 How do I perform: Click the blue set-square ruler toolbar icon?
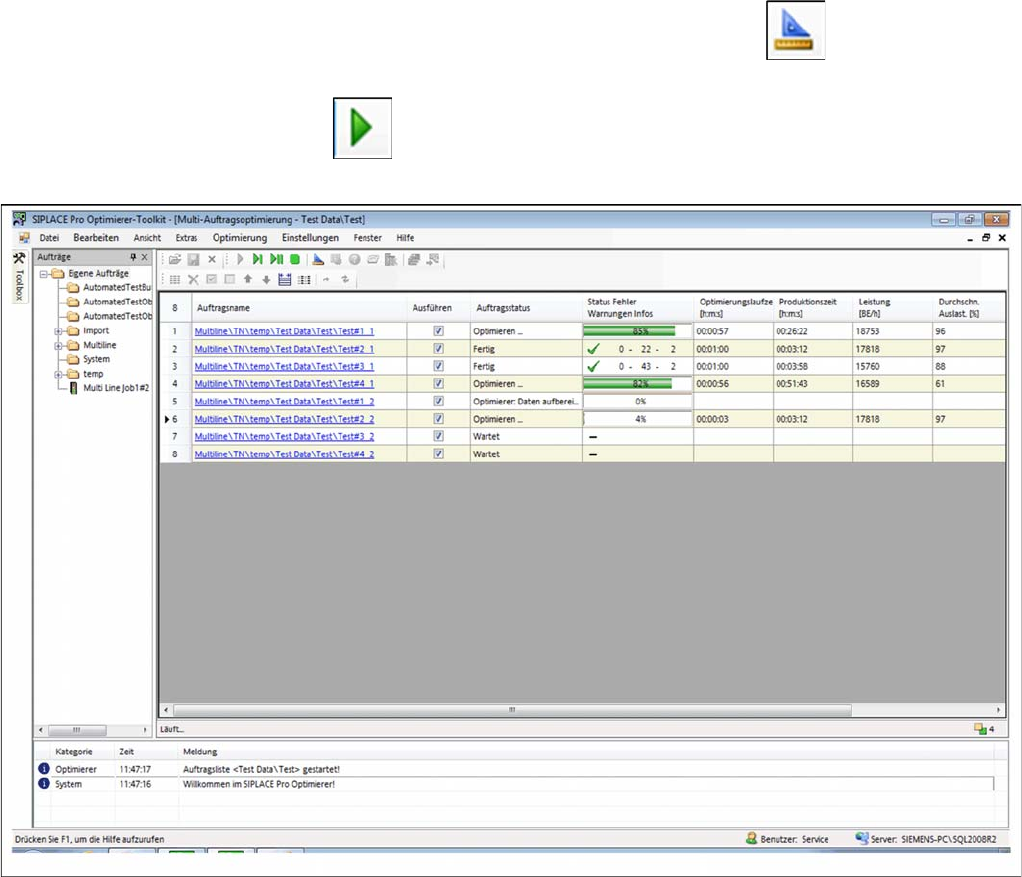tap(318, 260)
